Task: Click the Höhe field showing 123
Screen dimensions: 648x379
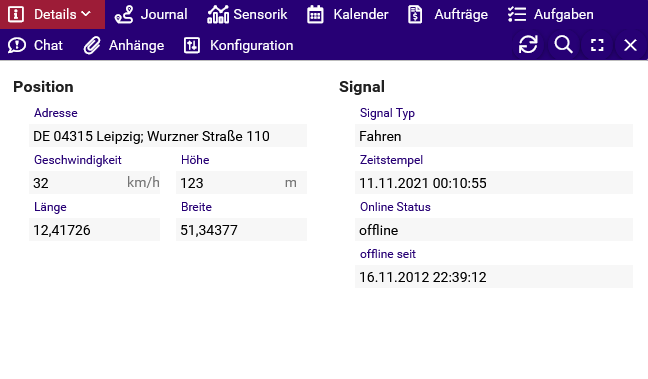Action: tap(241, 183)
